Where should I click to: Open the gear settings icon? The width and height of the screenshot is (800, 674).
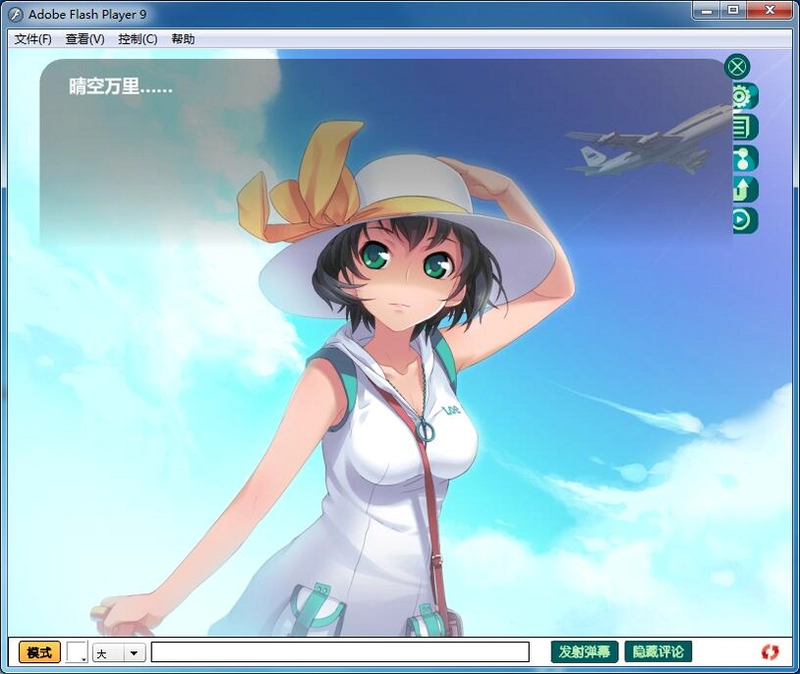pos(744,96)
